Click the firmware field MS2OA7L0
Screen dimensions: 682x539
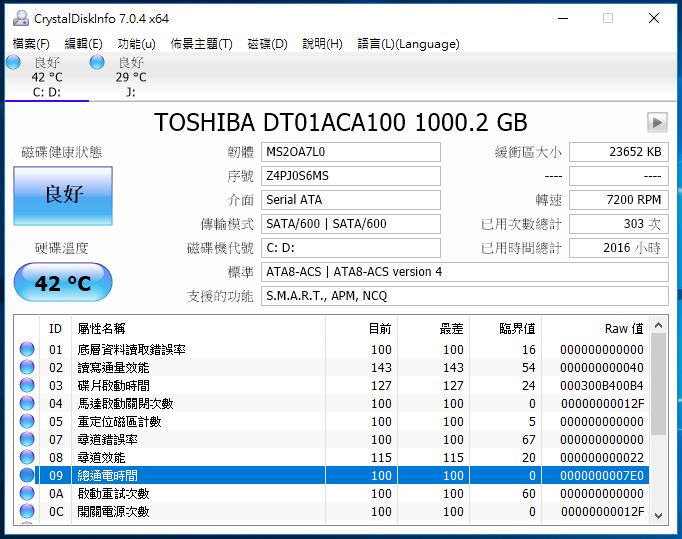(x=351, y=152)
